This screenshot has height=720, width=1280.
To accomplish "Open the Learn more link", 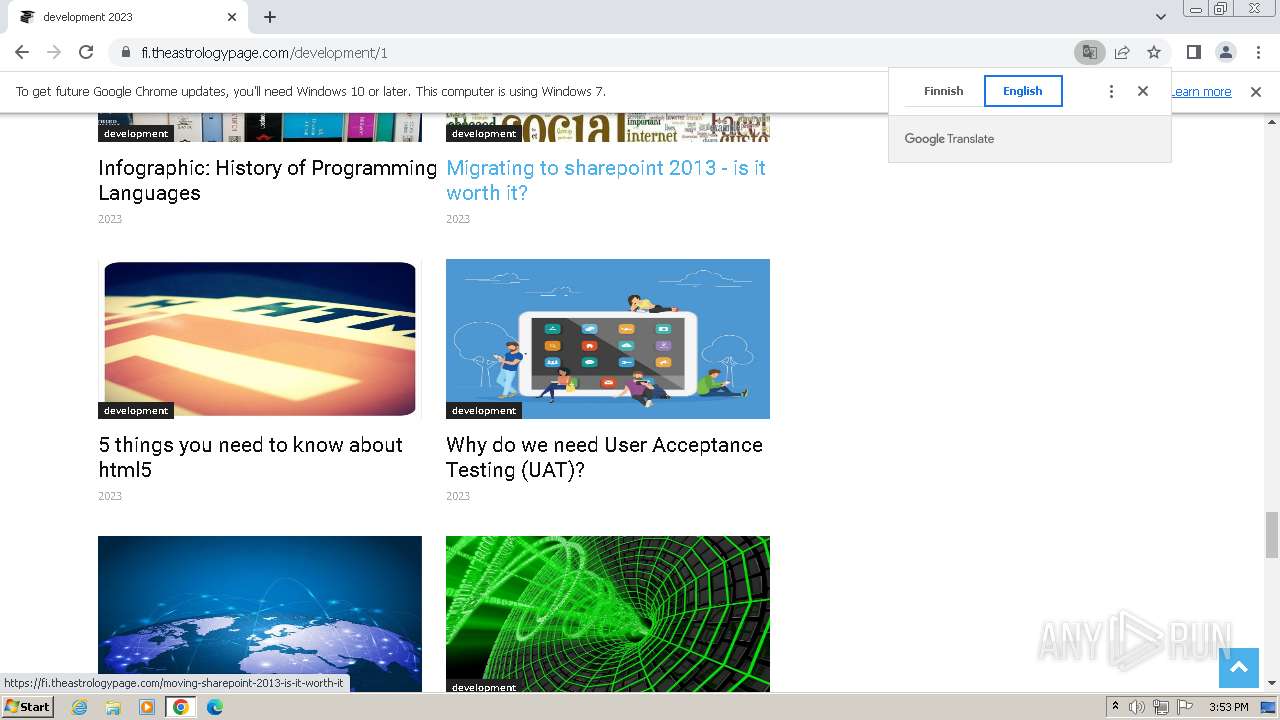I will coord(1201,92).
